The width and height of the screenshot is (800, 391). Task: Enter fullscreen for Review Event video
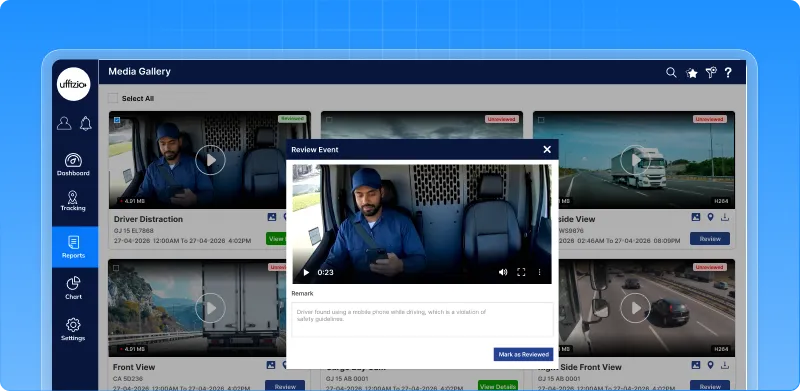(x=521, y=273)
